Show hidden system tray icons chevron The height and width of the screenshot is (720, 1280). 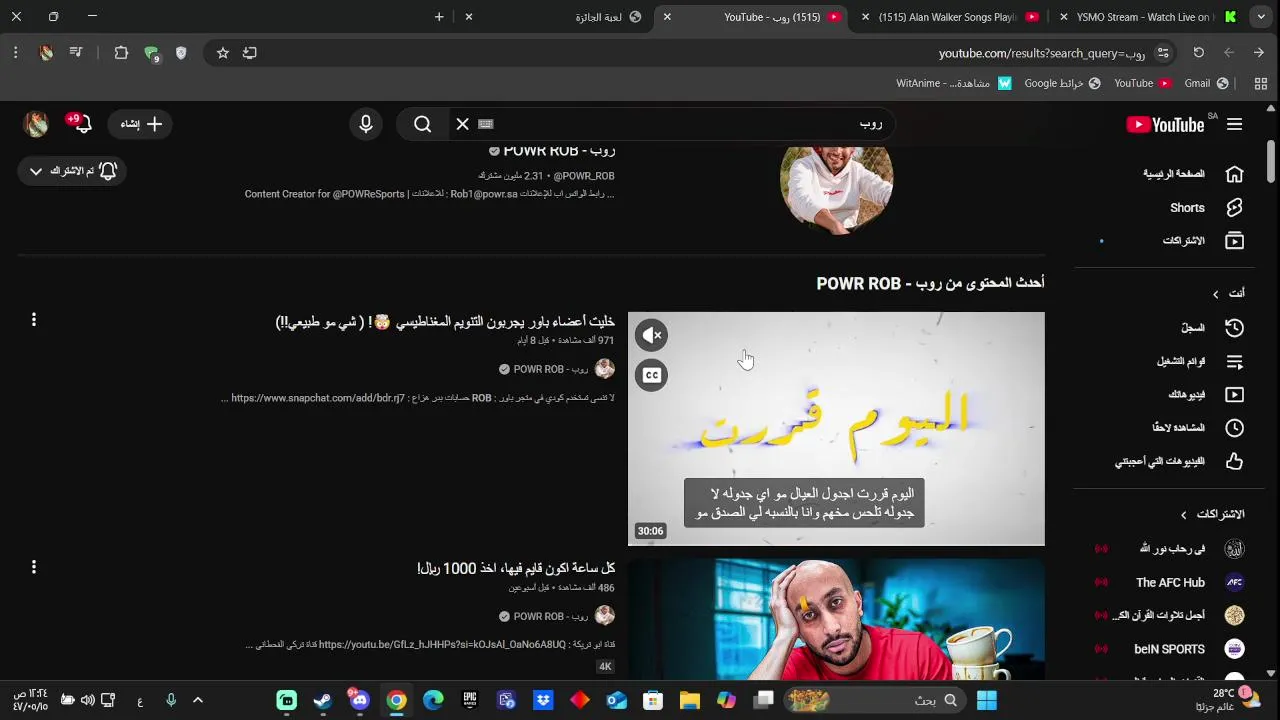point(198,700)
